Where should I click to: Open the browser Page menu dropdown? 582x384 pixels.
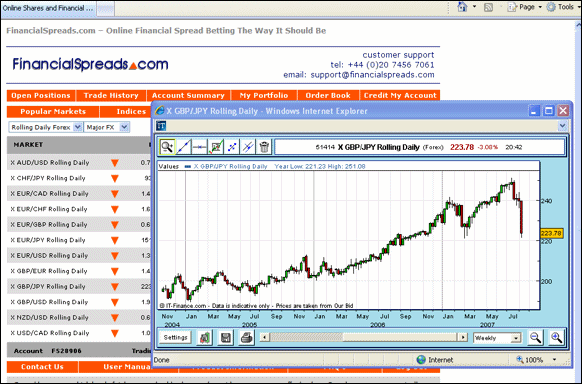pos(524,7)
